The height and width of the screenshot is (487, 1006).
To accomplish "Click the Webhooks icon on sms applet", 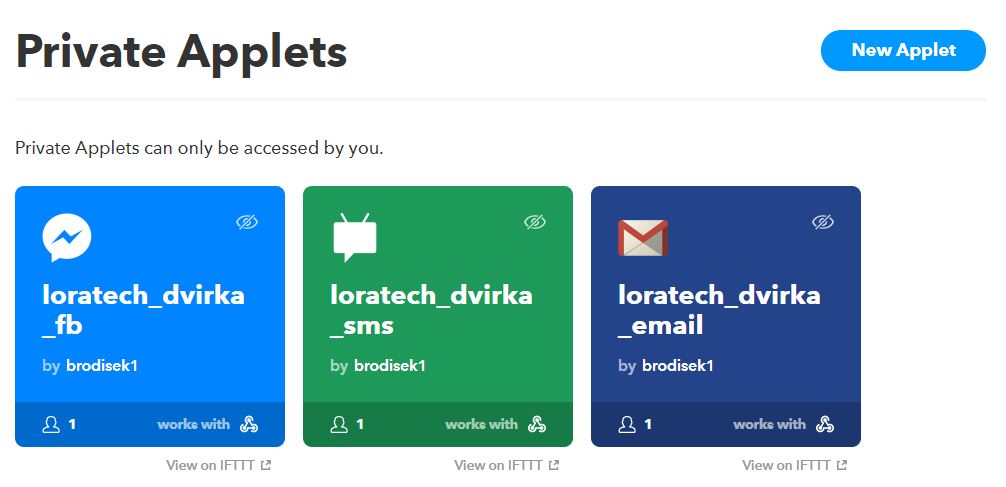I will tap(537, 424).
